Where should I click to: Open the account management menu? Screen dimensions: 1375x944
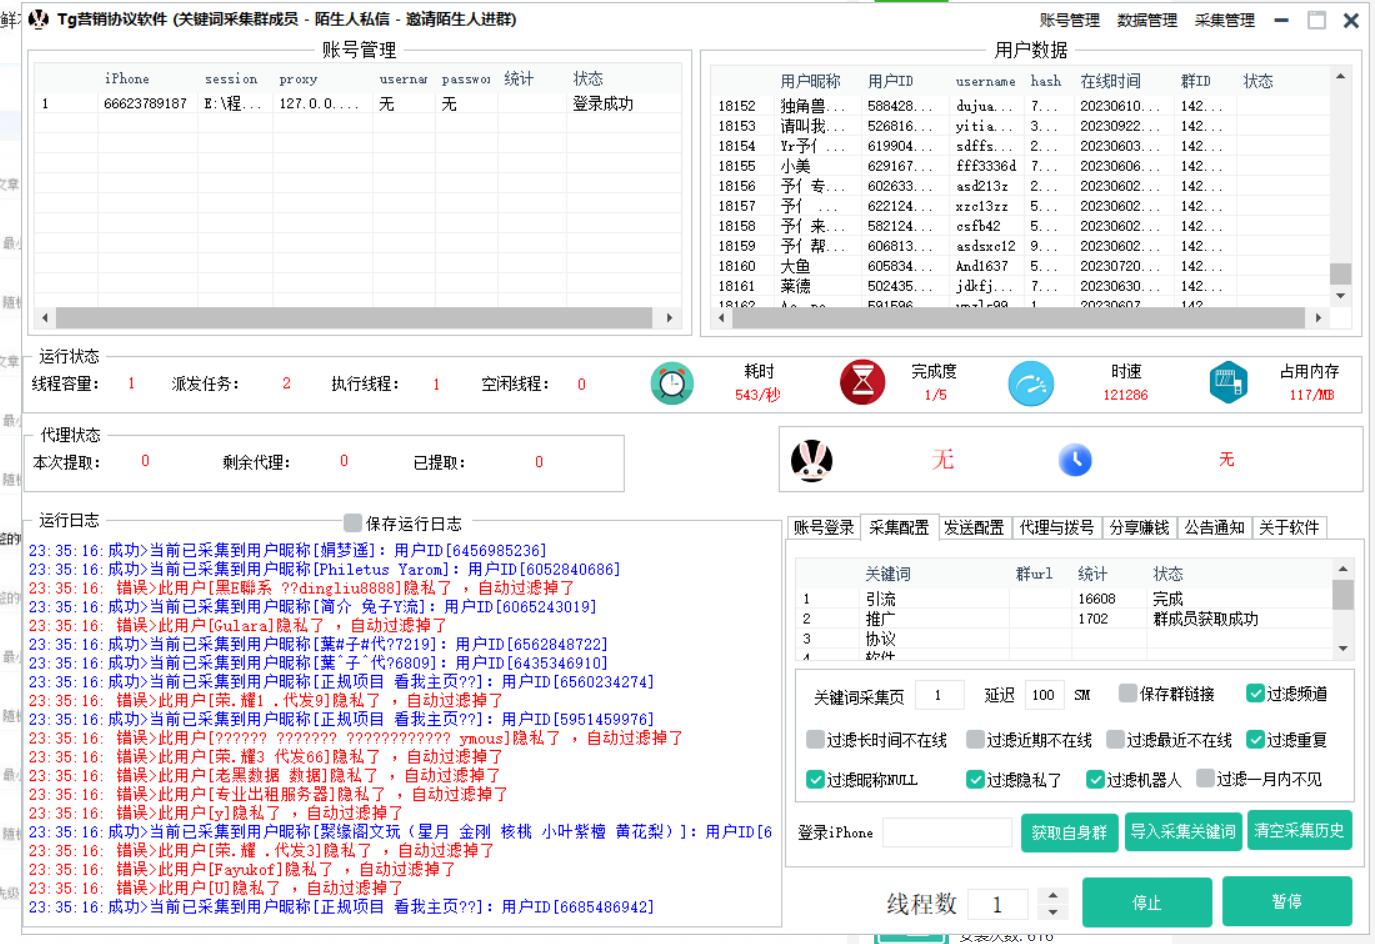pyautogui.click(x=1069, y=20)
